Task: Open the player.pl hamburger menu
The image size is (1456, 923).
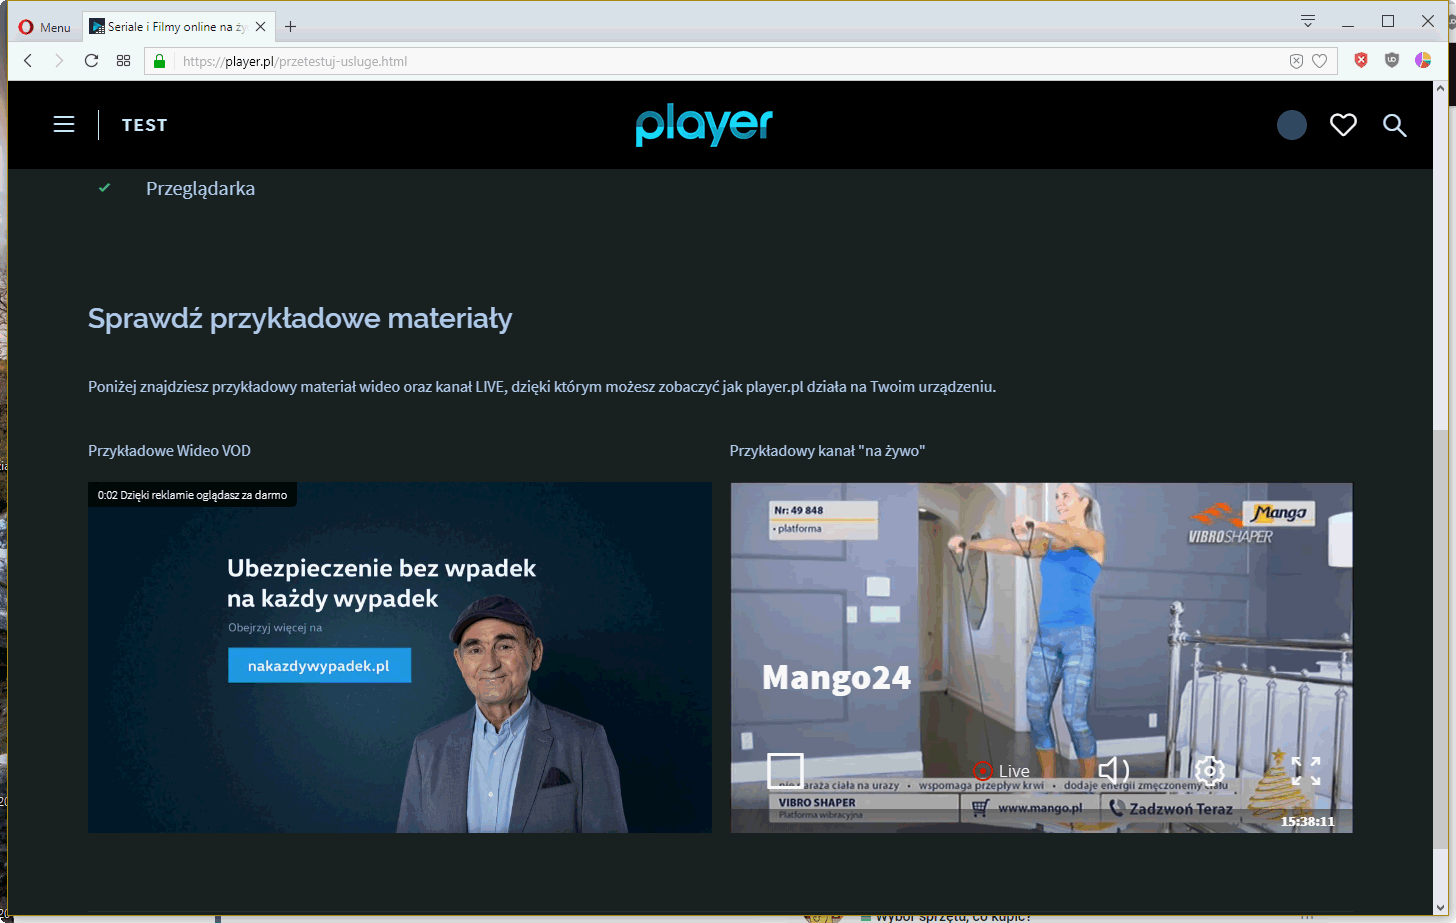Action: tap(64, 124)
